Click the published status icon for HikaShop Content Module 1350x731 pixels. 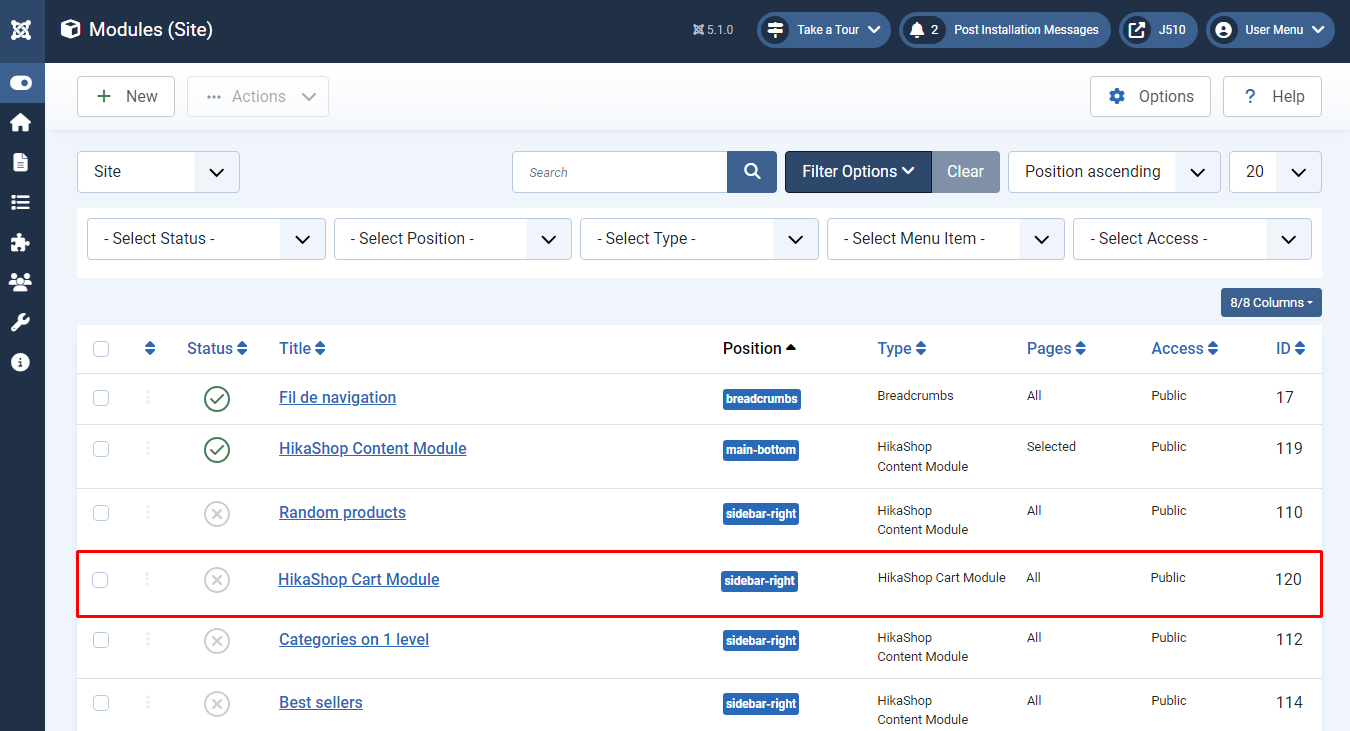click(x=217, y=450)
